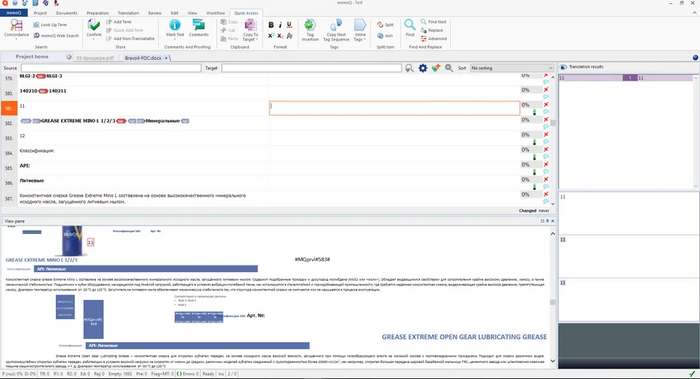Toggle the Translation results eye icon
Viewport: 700px width, 379px height.
(563, 67)
